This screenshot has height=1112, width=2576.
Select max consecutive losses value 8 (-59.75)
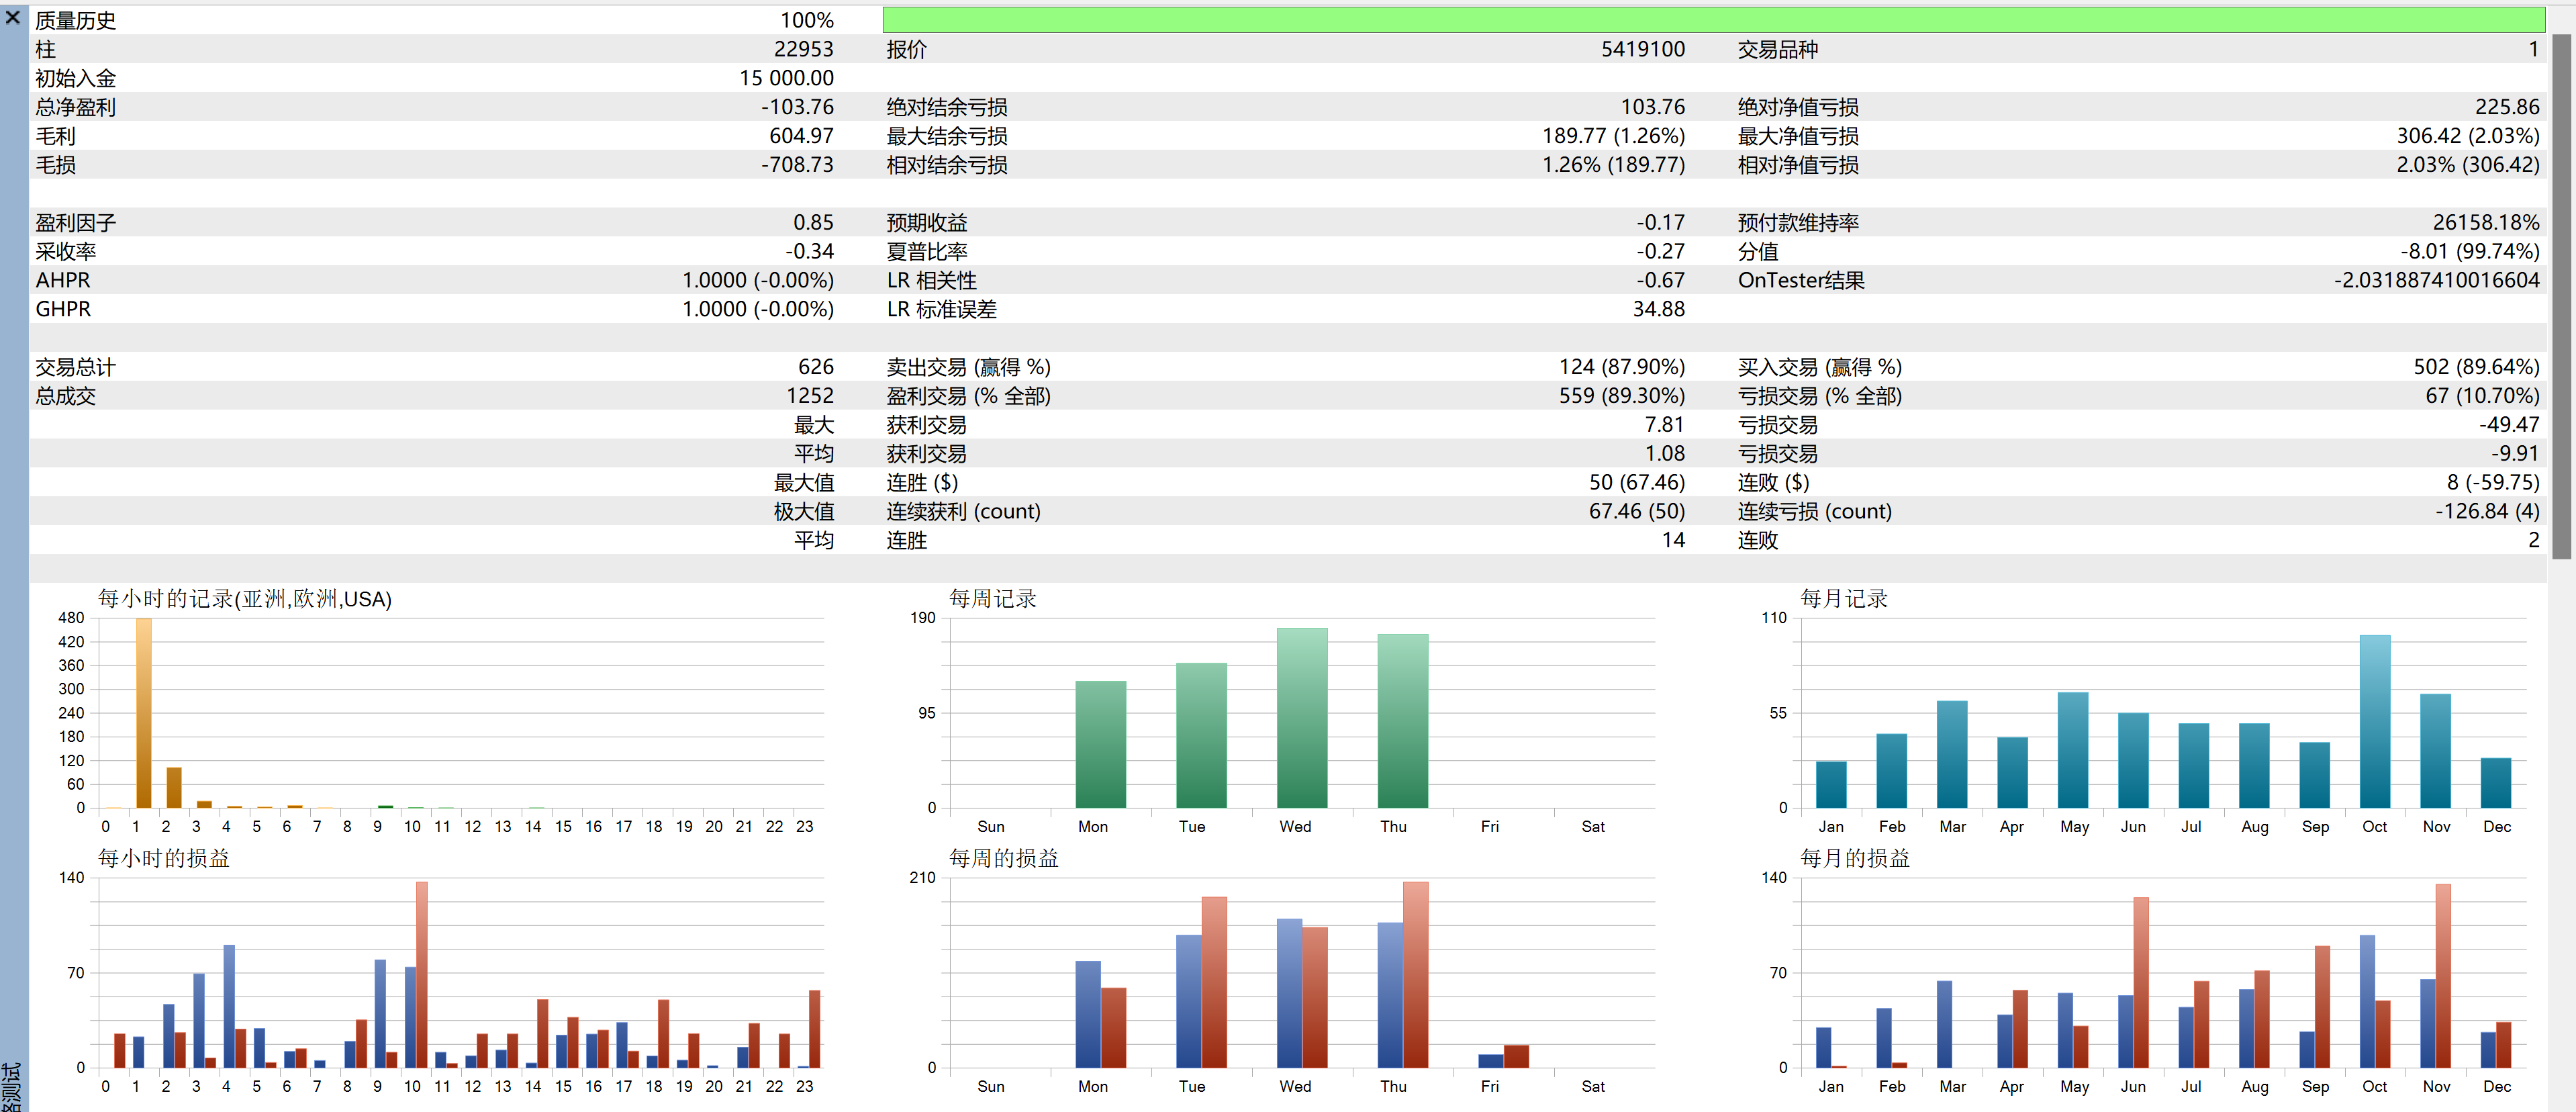[x=2493, y=483]
